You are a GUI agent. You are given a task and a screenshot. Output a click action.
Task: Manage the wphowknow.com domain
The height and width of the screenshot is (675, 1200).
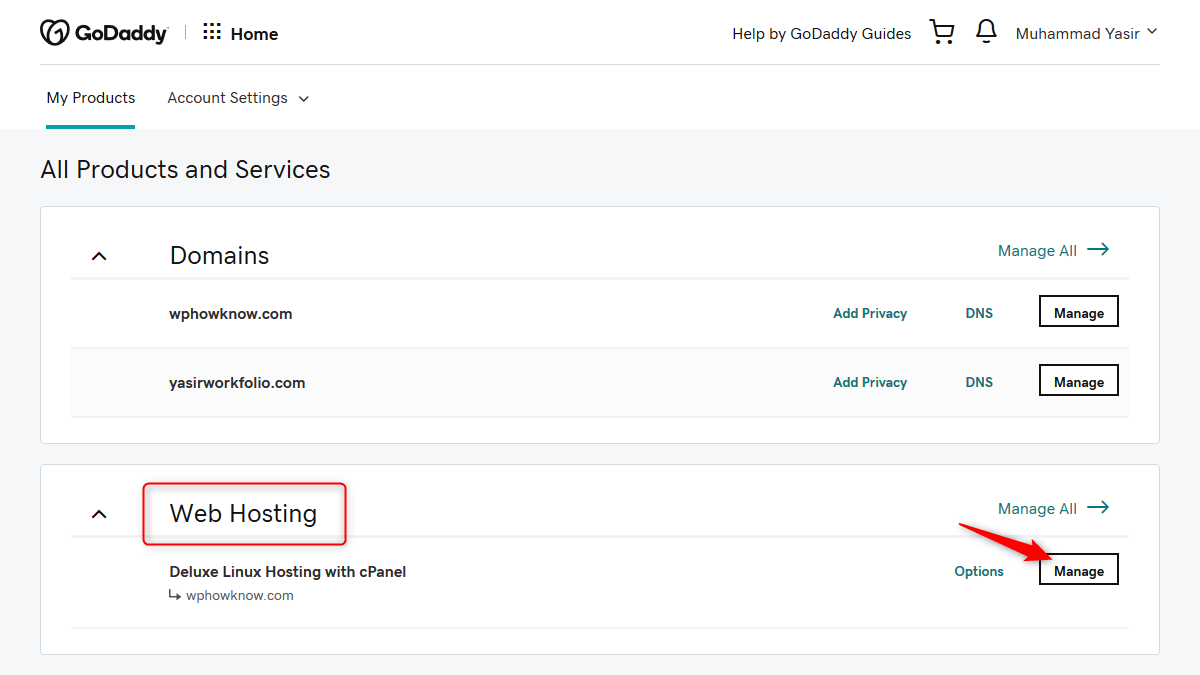(x=1079, y=312)
